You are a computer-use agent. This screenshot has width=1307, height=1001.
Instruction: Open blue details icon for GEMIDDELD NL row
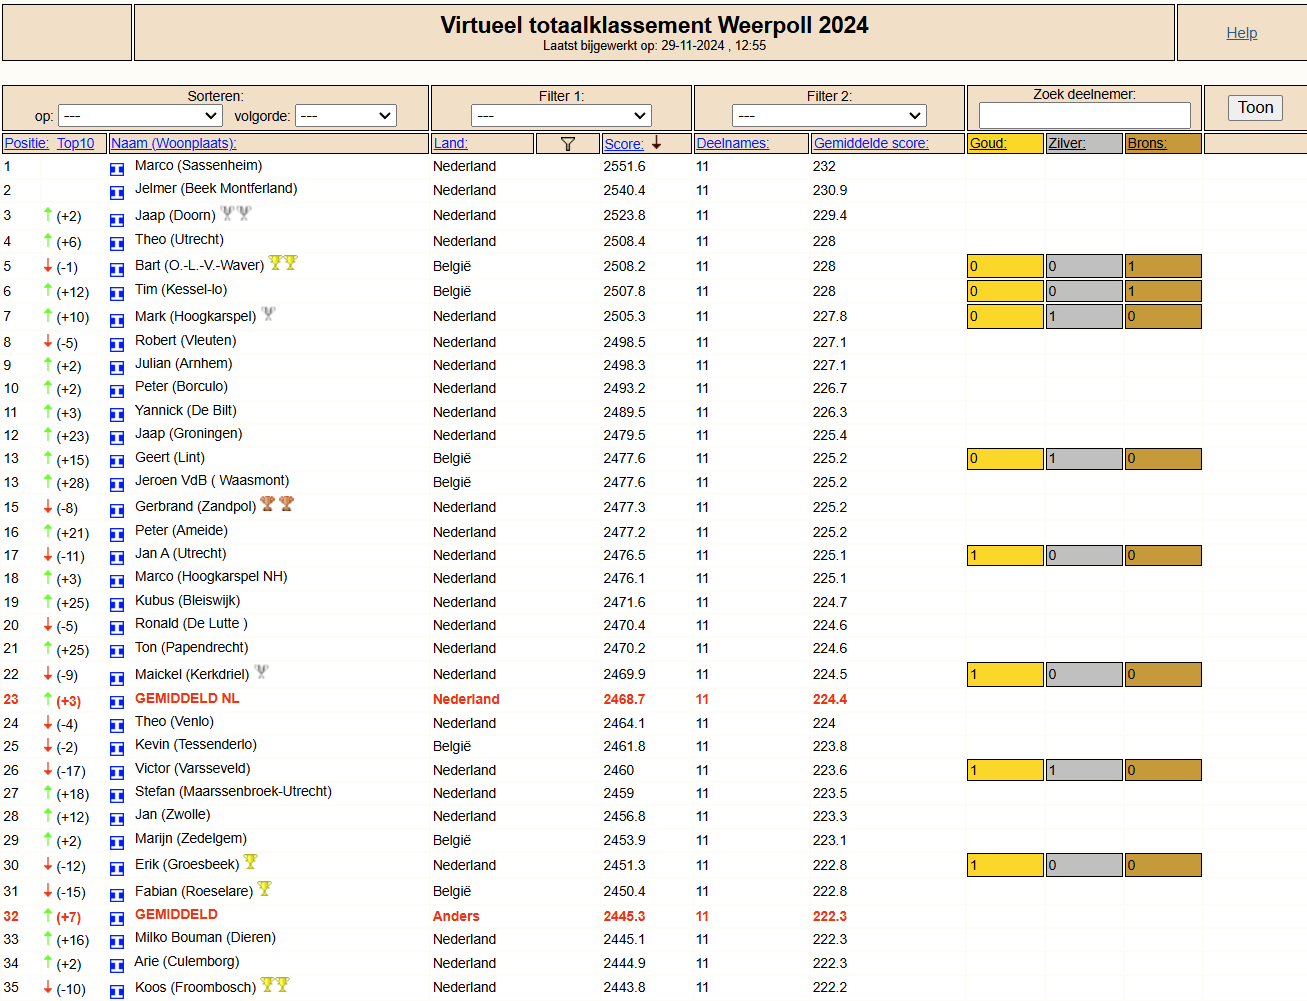[x=117, y=702]
